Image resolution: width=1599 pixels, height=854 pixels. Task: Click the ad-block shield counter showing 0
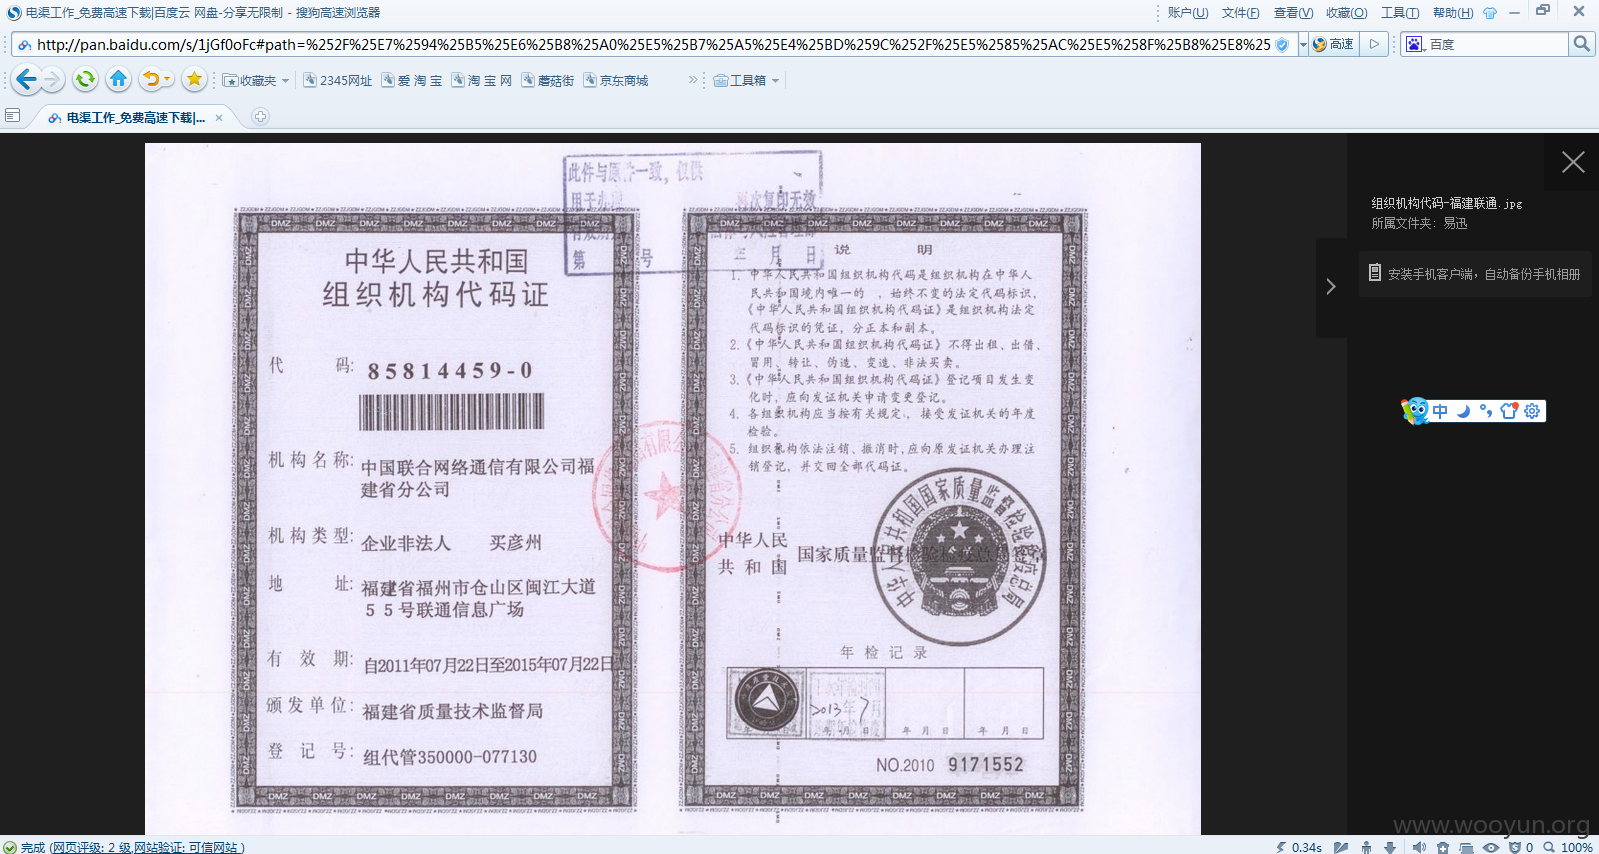1521,847
